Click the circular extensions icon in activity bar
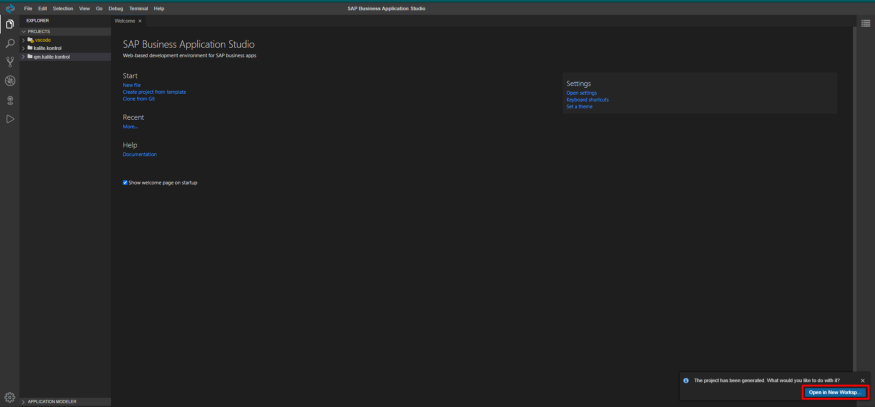 (x=9, y=81)
